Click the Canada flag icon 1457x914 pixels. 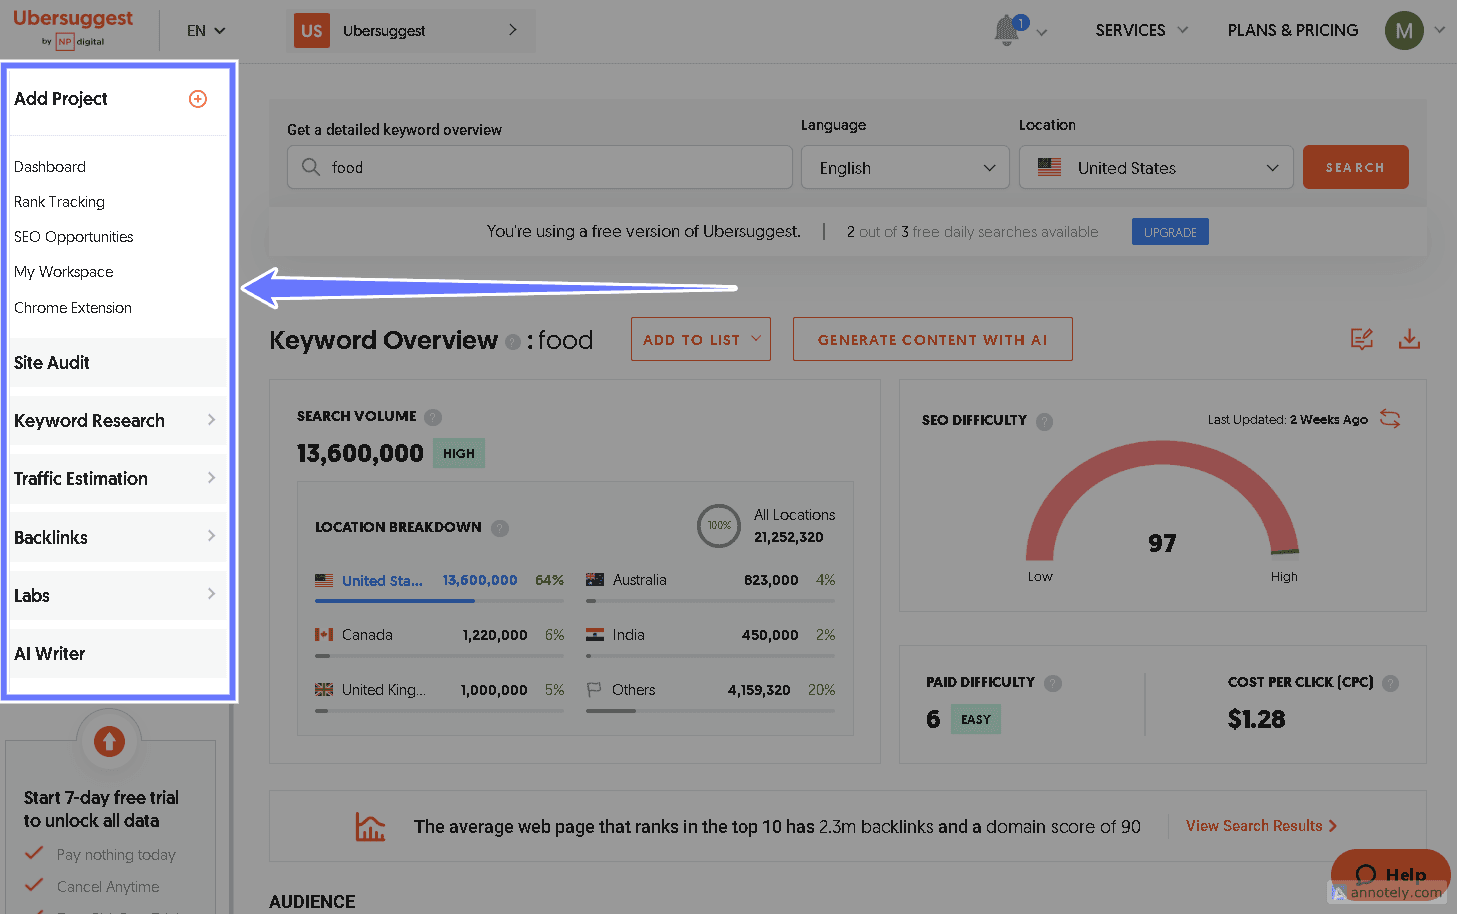[324, 635]
